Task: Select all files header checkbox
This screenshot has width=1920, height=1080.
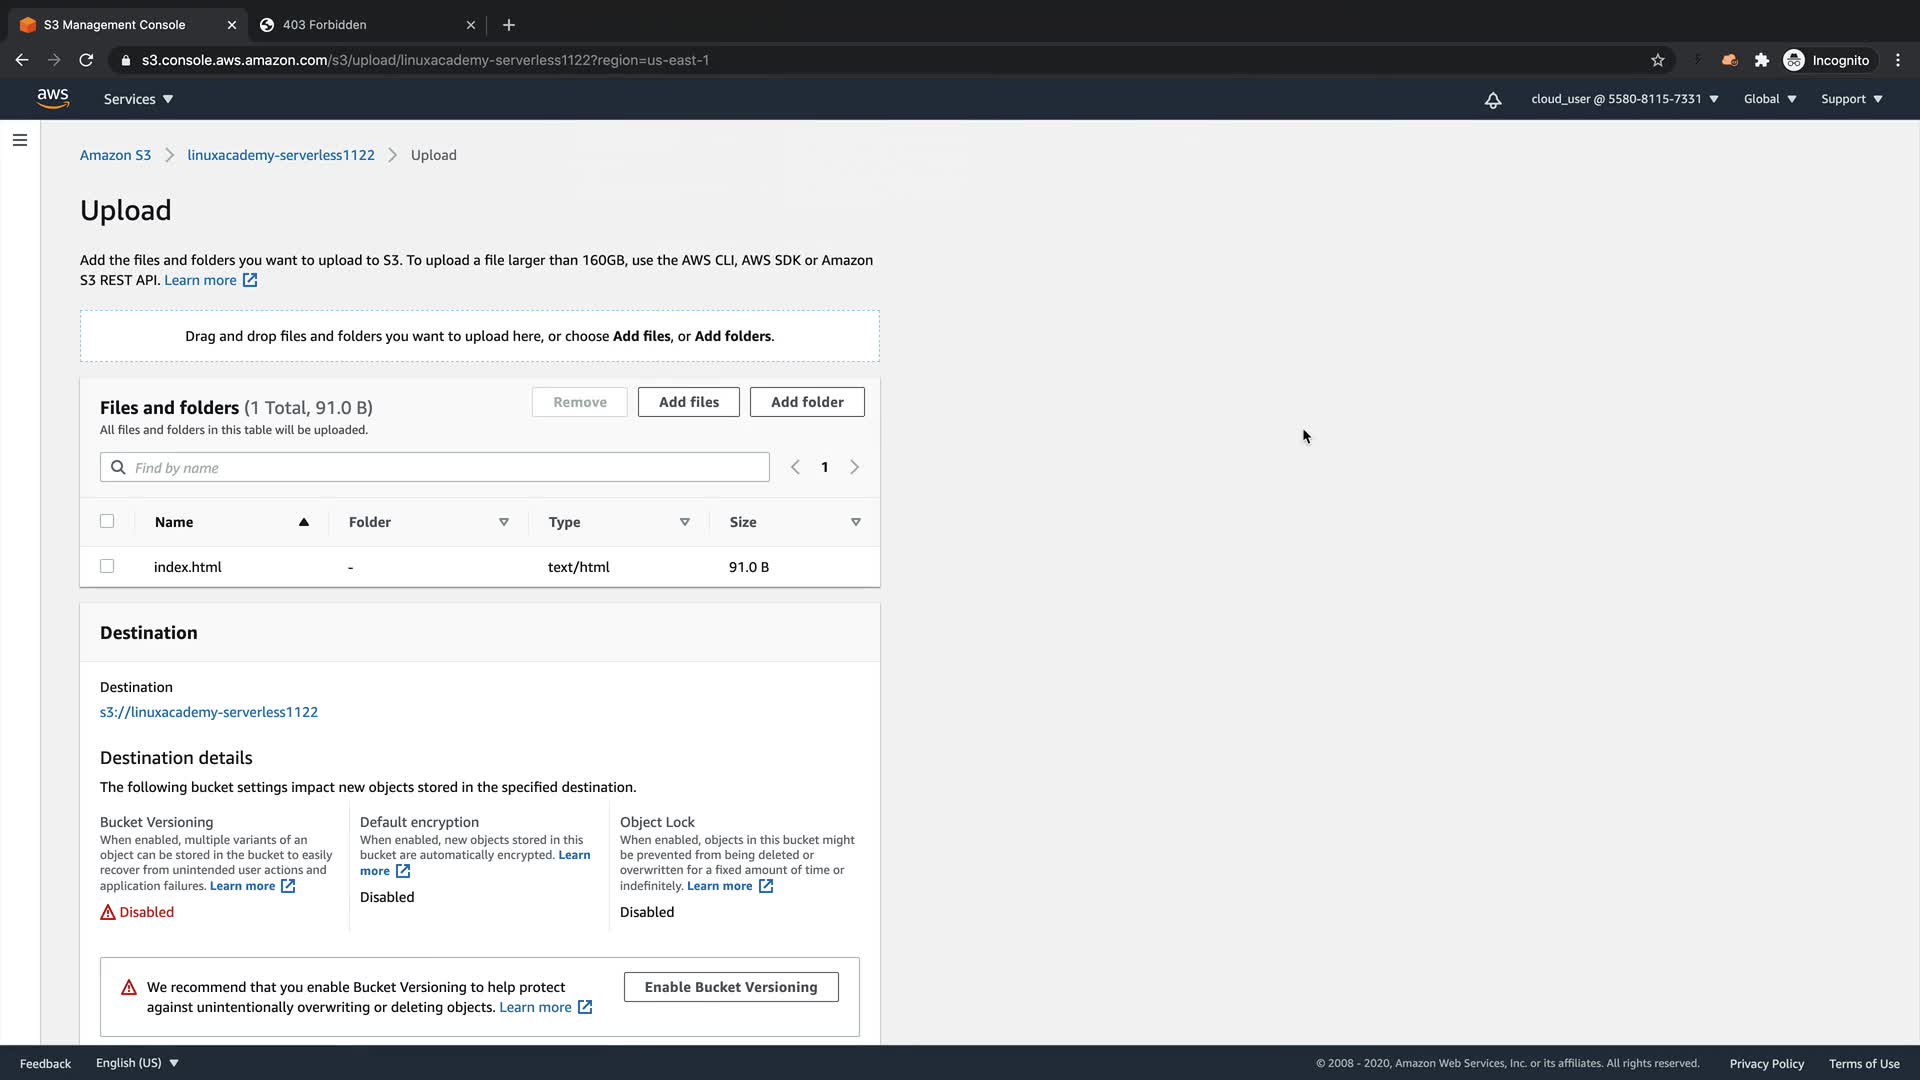Action: coord(107,521)
